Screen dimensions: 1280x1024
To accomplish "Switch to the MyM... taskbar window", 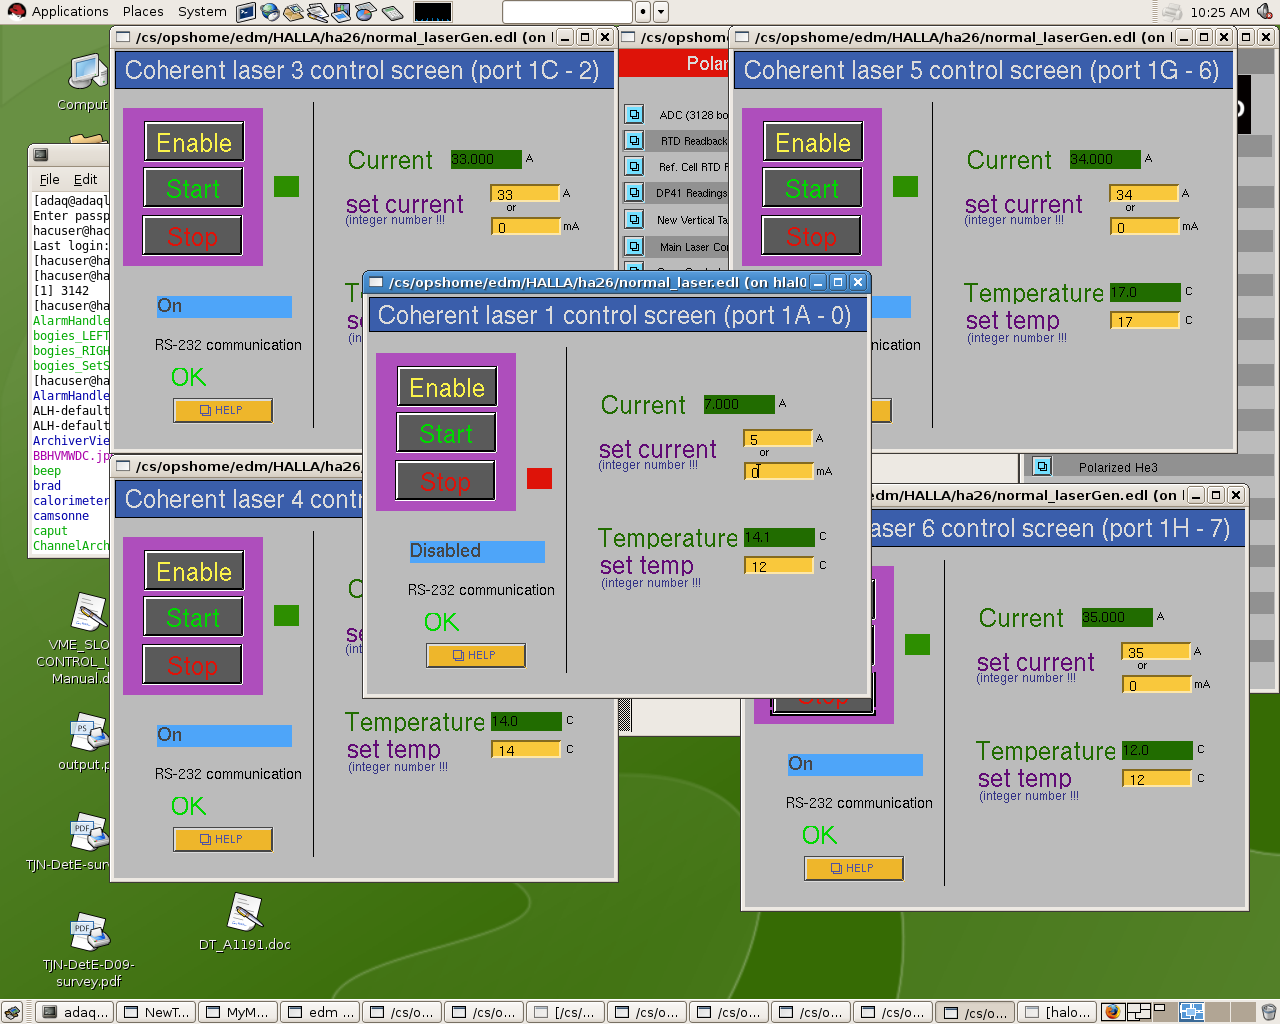I will (237, 1012).
